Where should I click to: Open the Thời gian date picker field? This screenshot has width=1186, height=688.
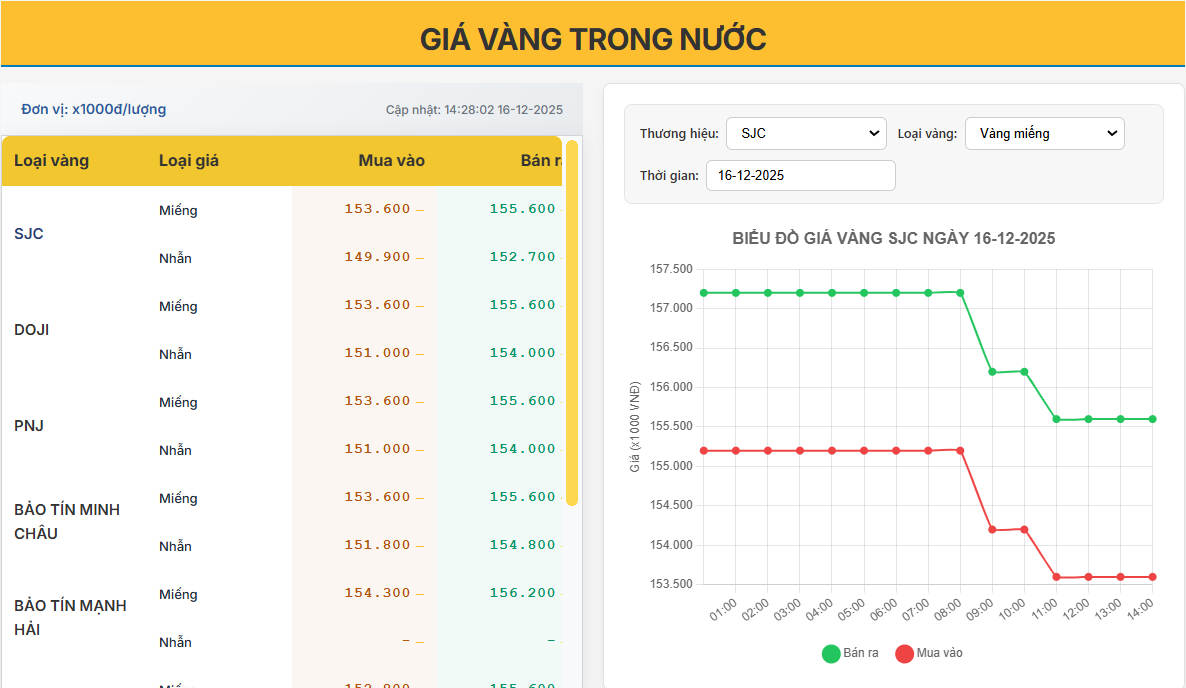[x=800, y=175]
